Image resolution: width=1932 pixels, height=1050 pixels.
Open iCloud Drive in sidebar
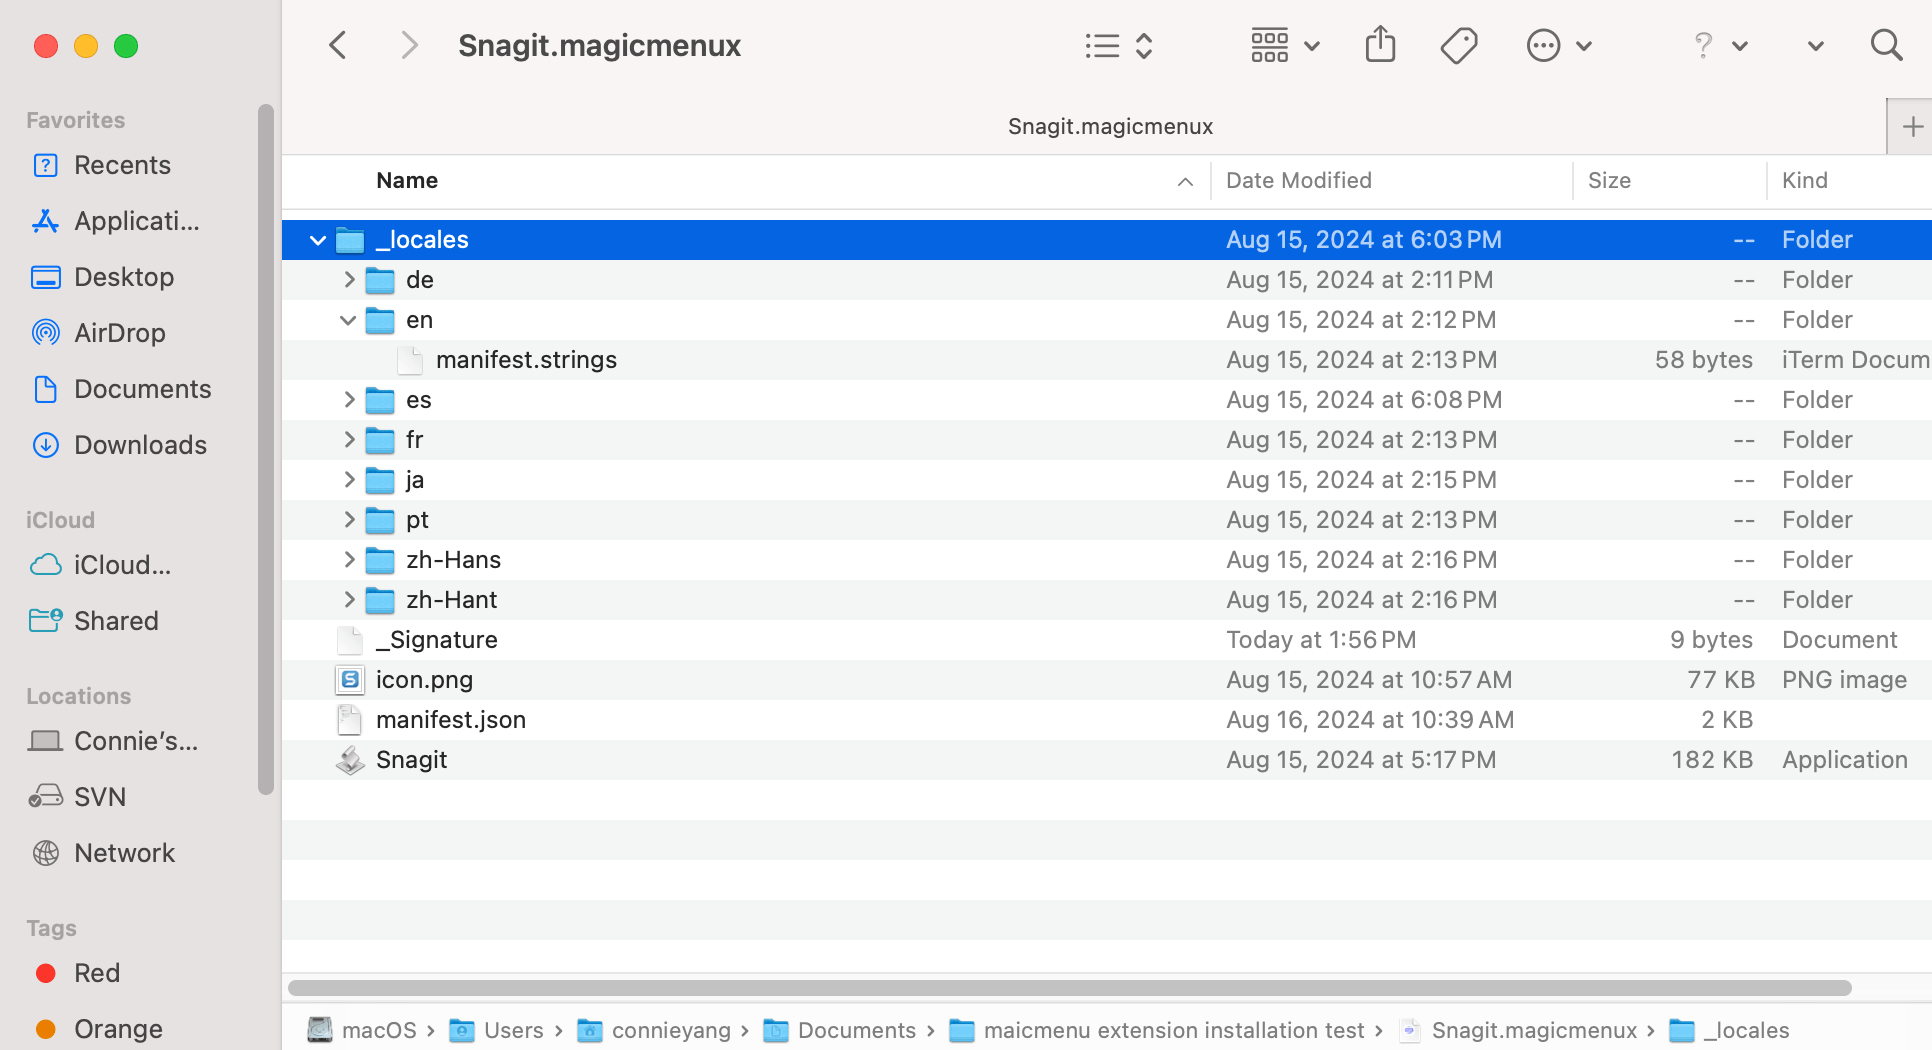tap(122, 565)
